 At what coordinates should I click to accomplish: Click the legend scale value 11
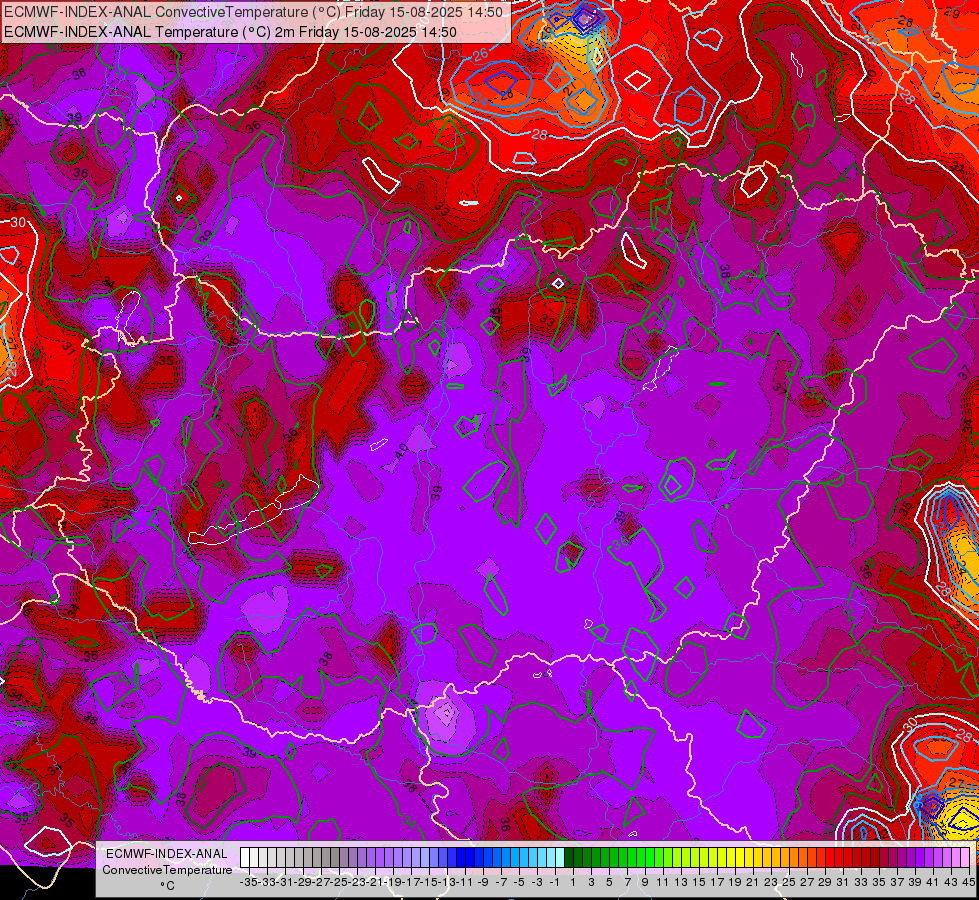pos(662,881)
